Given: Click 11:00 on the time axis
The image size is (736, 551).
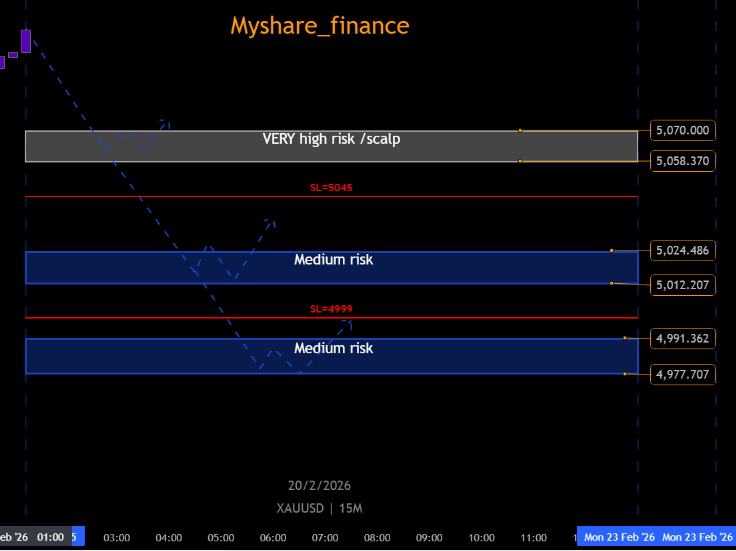Looking at the screenshot, I should [533, 537].
